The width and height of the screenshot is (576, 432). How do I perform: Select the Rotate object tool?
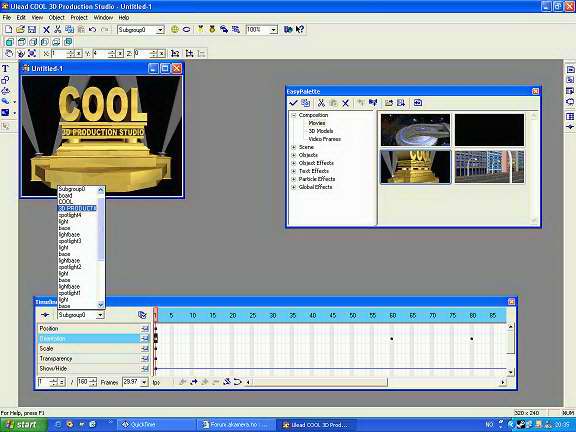click(20, 54)
